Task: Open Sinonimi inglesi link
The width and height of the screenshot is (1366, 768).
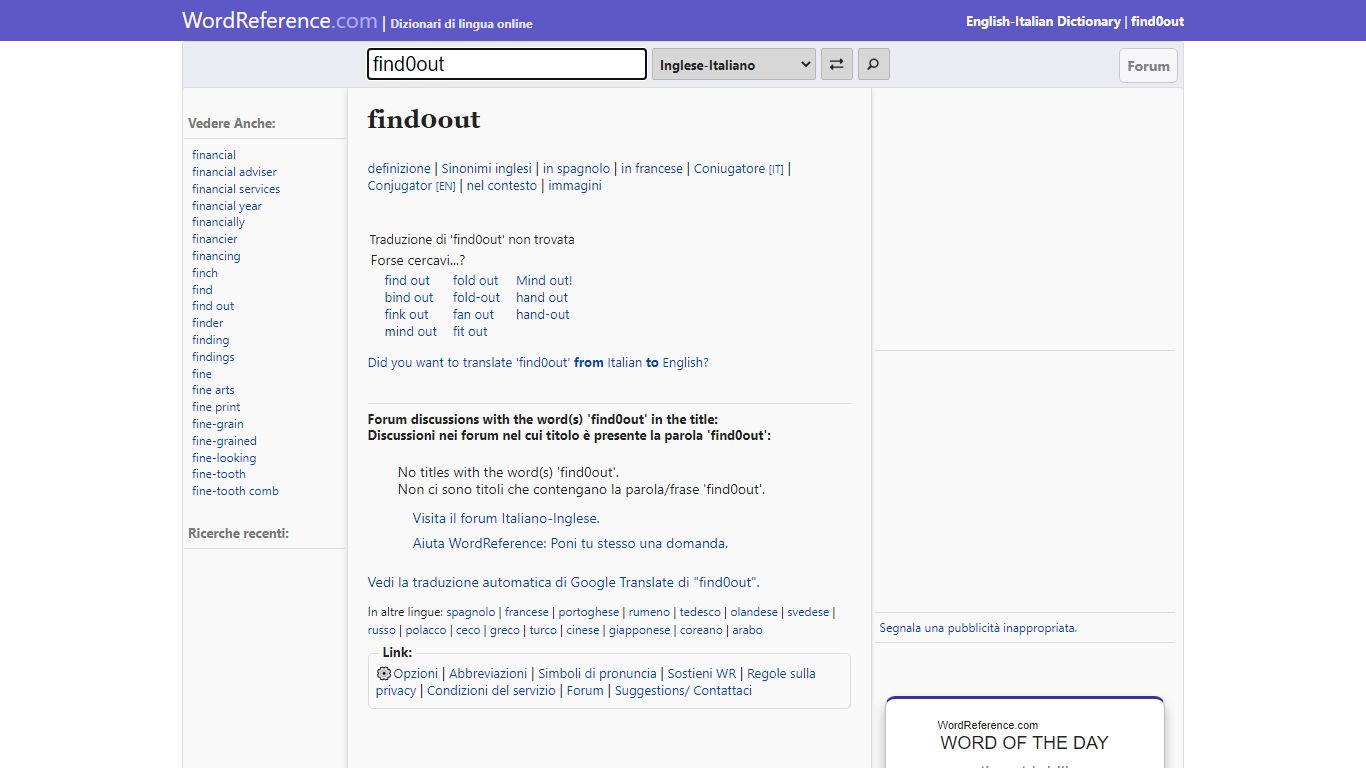Action: coord(487,169)
